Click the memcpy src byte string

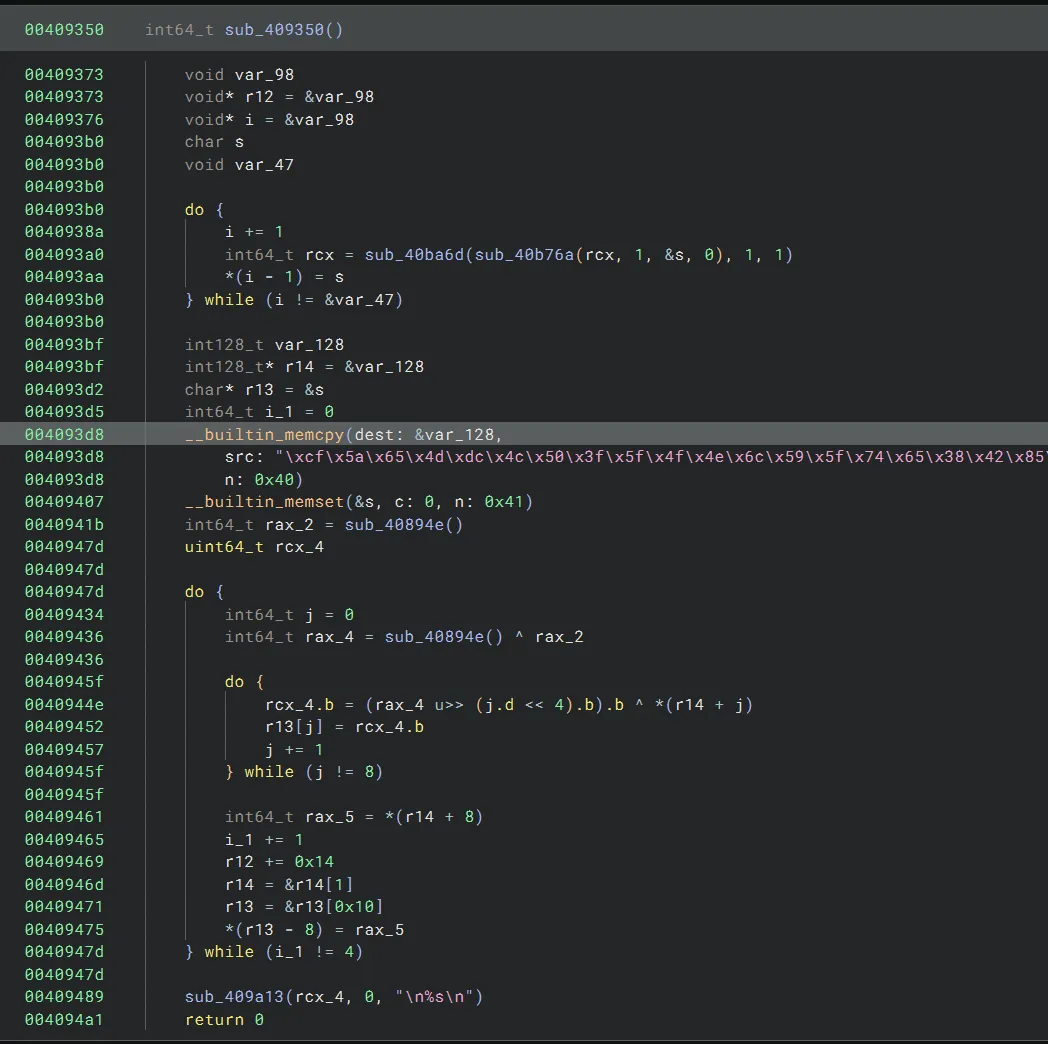(x=660, y=457)
